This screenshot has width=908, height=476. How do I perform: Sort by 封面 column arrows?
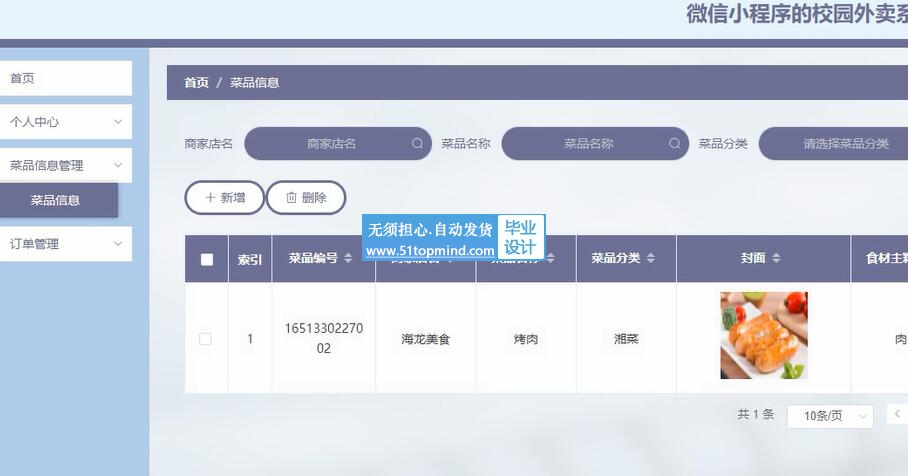coord(777,258)
